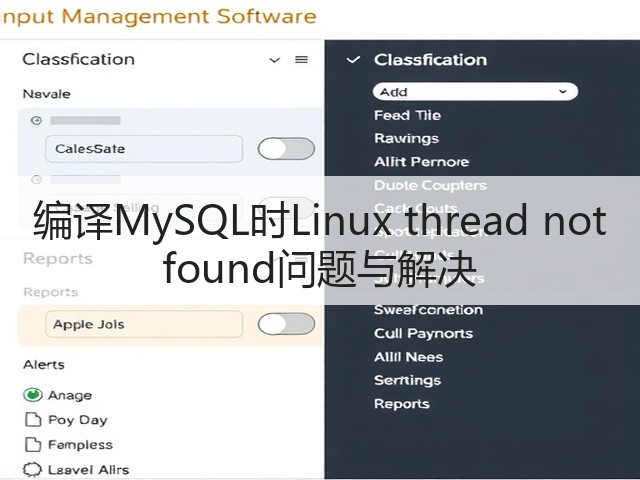Click the CalesSate input field
This screenshot has width=640, height=480.
(x=144, y=149)
